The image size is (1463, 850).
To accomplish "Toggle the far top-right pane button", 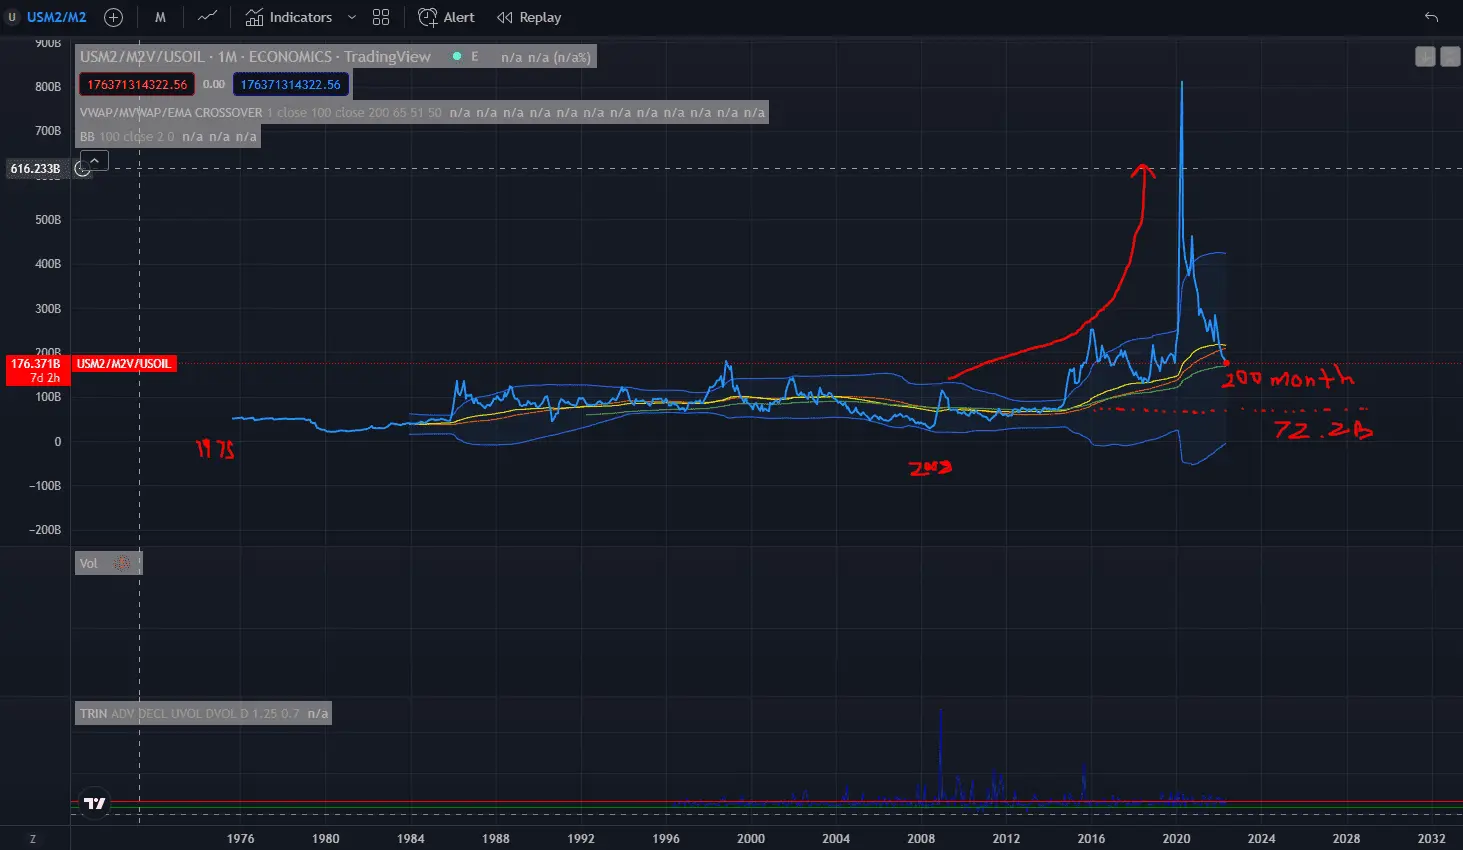I will point(1450,57).
